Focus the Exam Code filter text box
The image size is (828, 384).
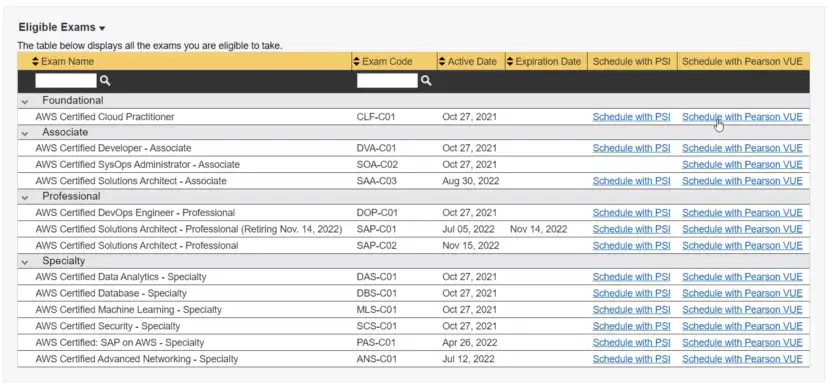387,80
